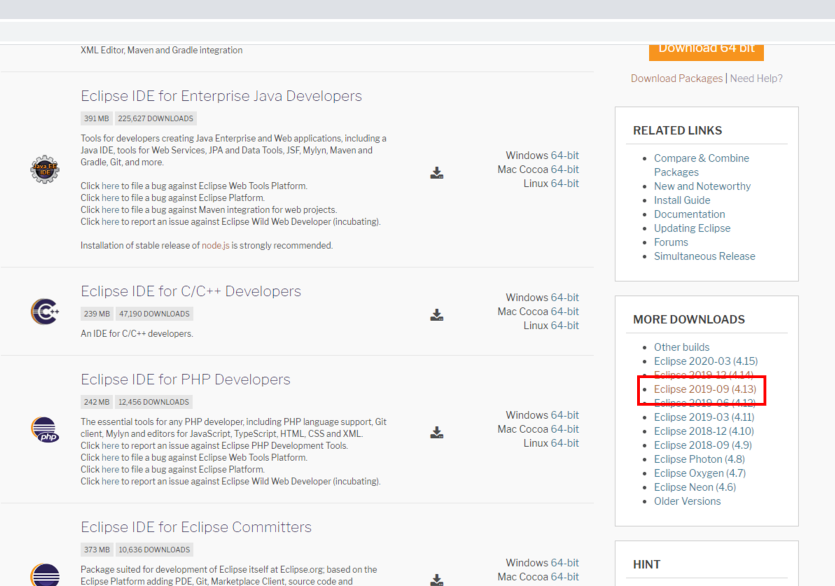Open Eclipse Photon (4.8) link
The width and height of the screenshot is (835, 586).
point(699,459)
